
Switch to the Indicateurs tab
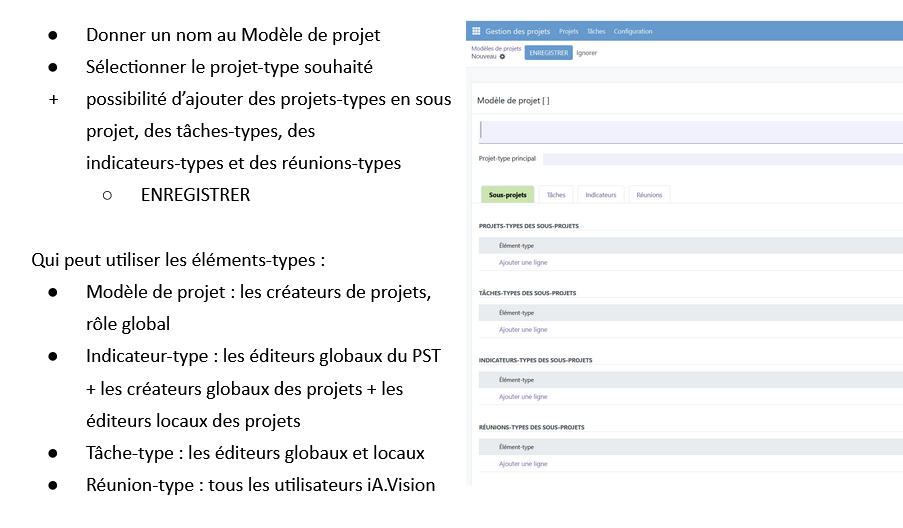pyautogui.click(x=601, y=195)
